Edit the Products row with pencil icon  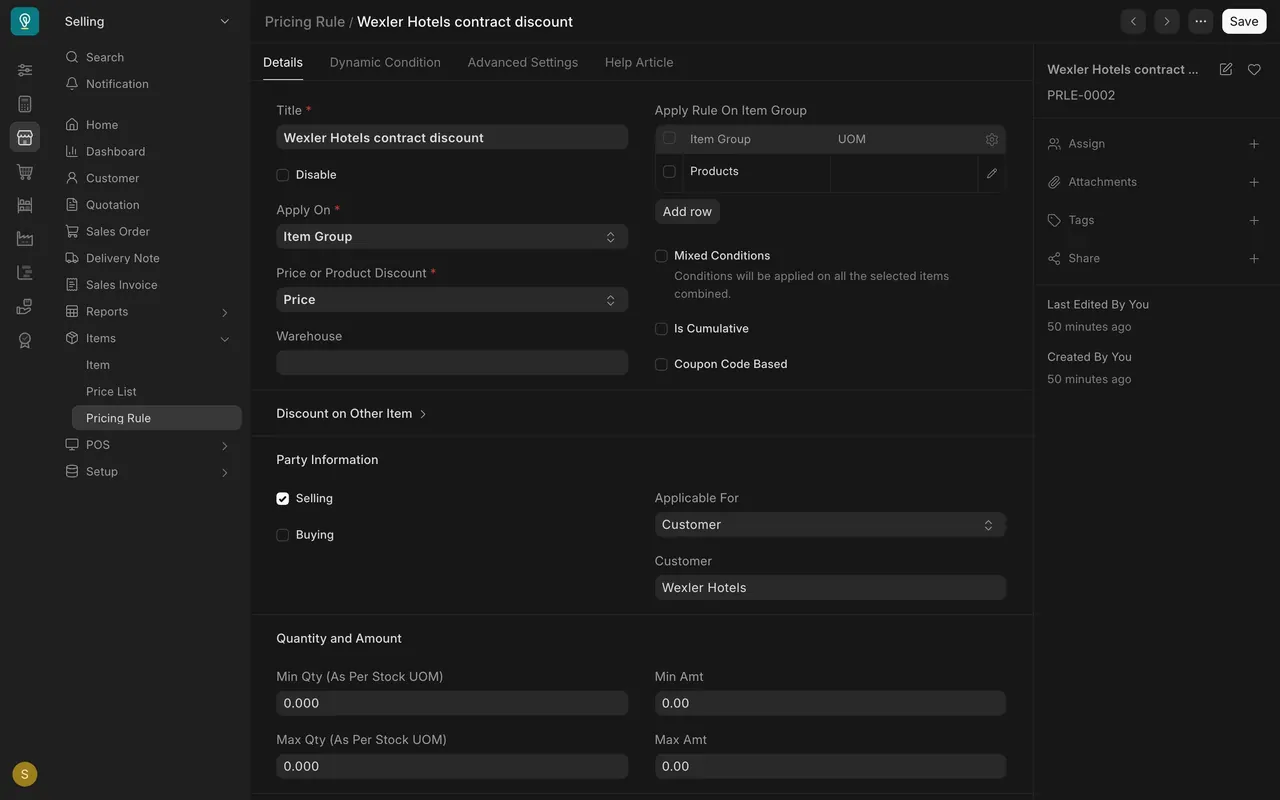point(992,173)
